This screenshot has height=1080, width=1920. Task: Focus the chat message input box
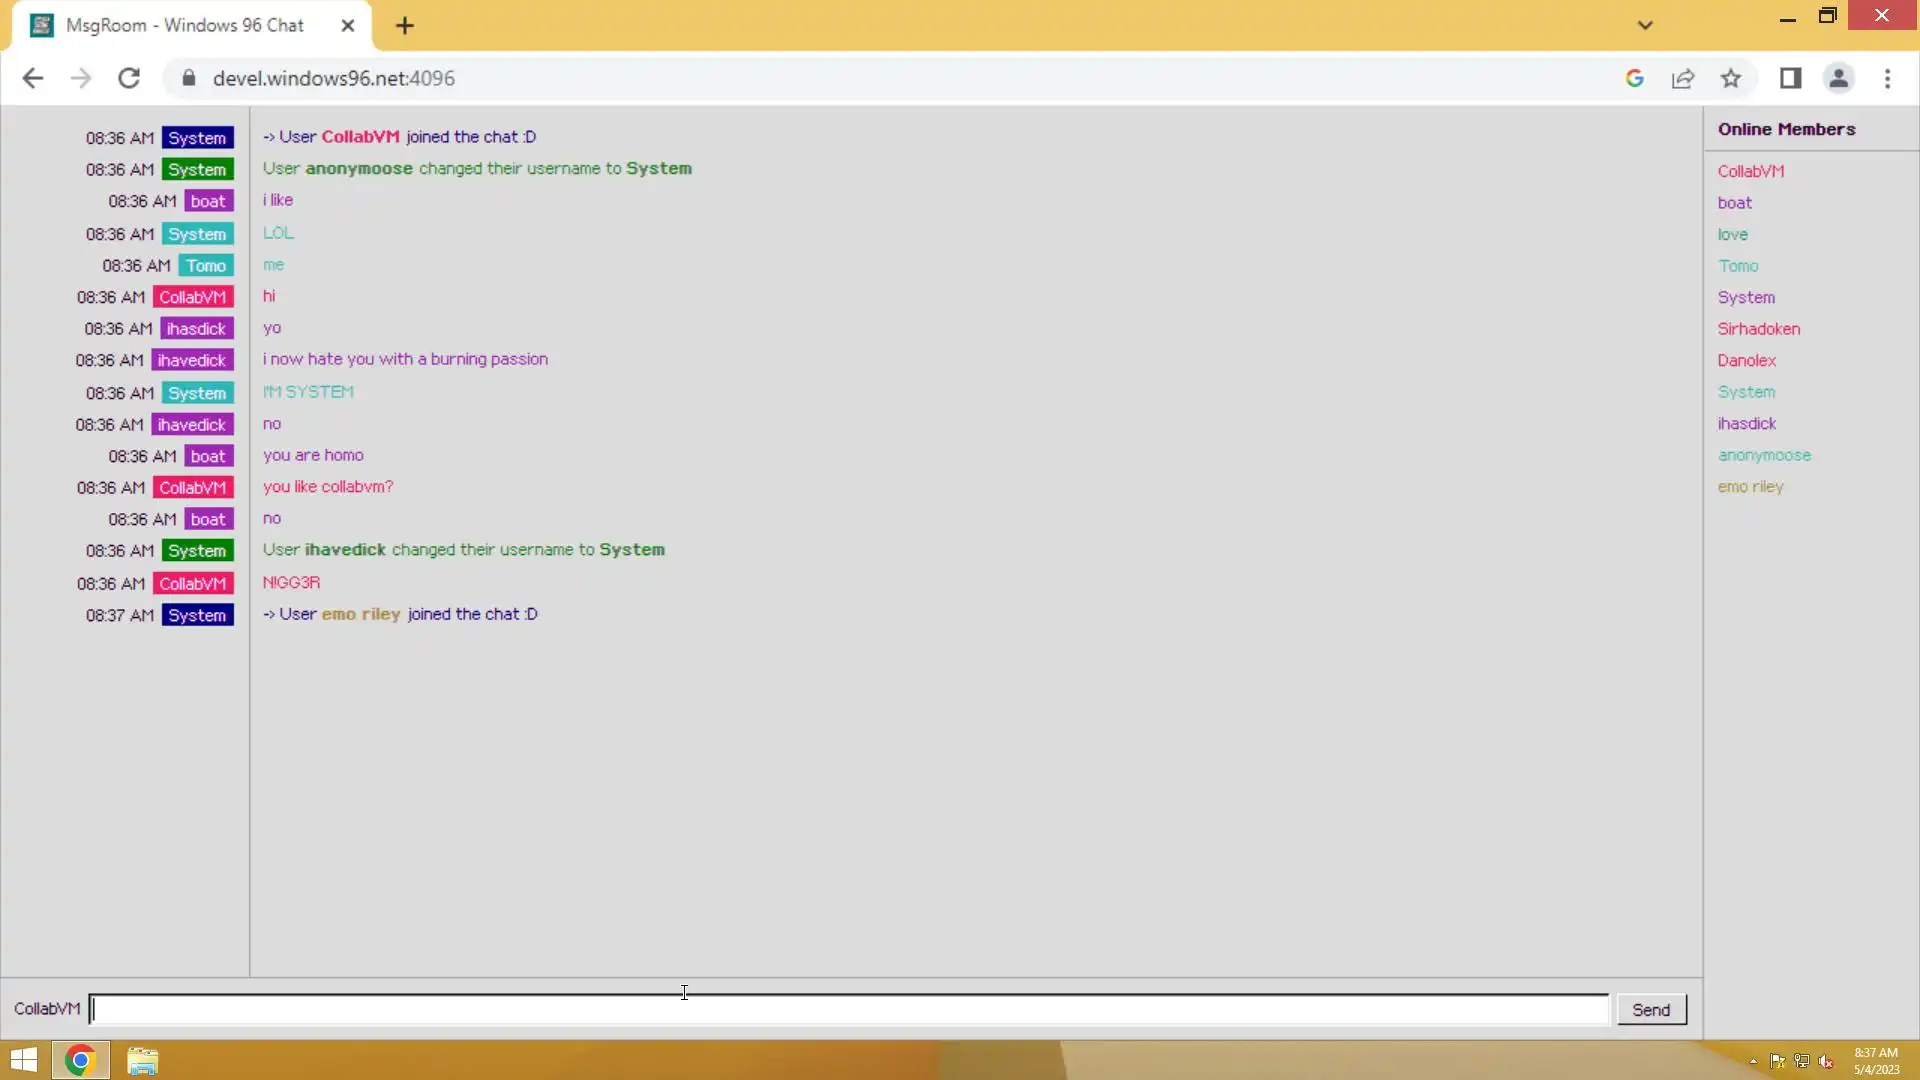(848, 1009)
